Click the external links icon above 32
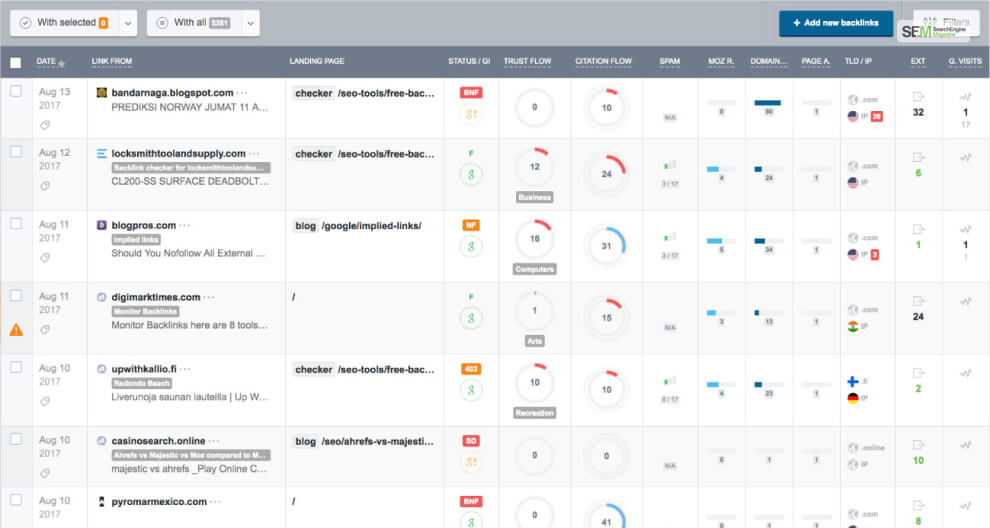 click(918, 97)
